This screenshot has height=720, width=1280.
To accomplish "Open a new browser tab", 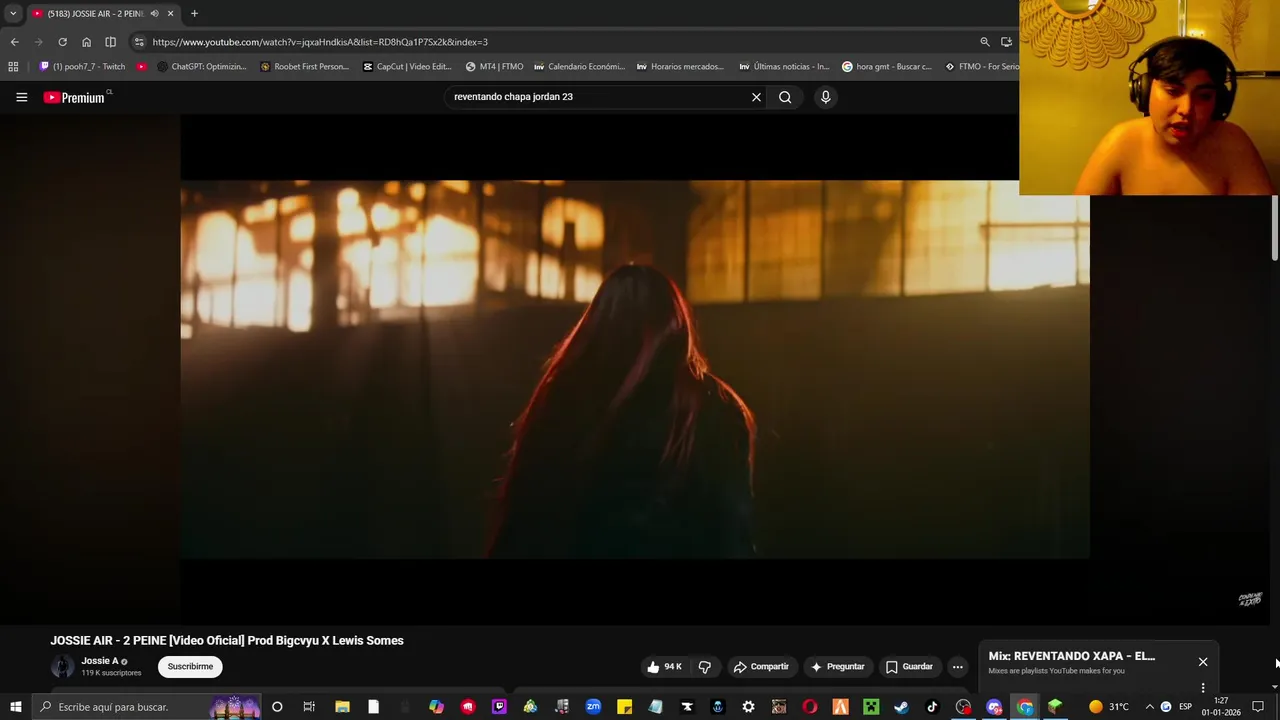I will [x=194, y=14].
